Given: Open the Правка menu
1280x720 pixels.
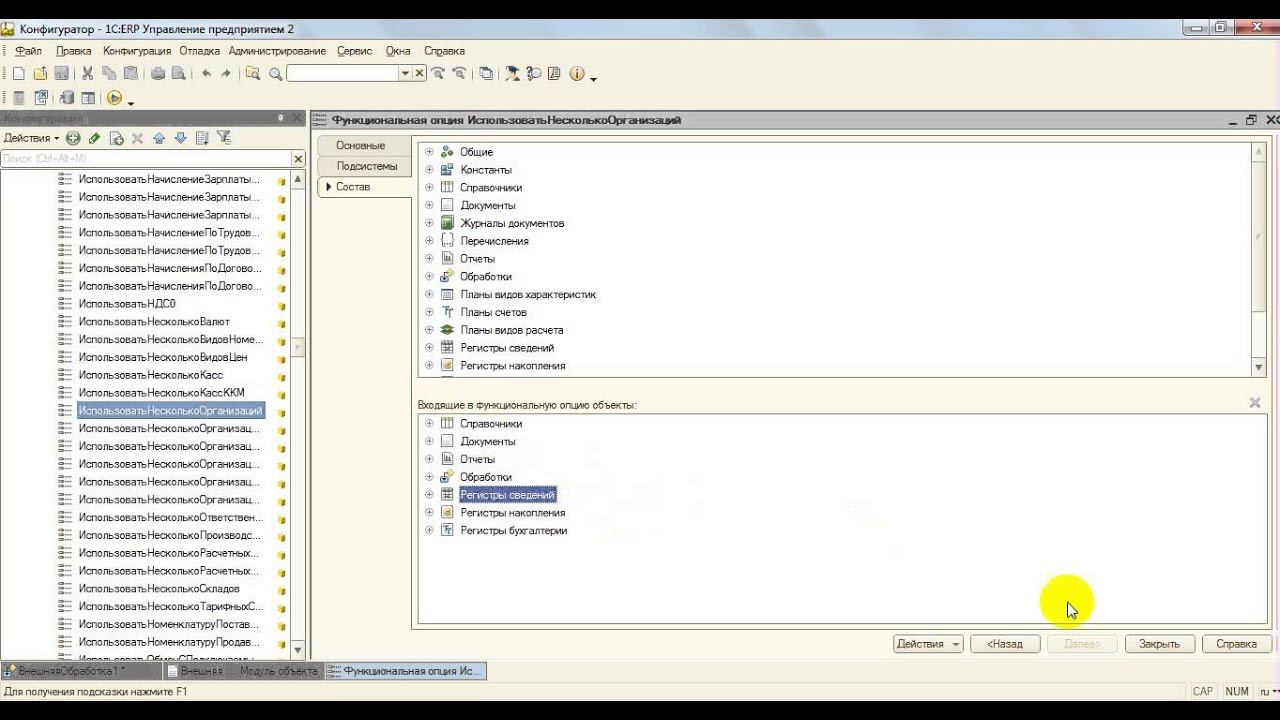Looking at the screenshot, I should [x=74, y=51].
